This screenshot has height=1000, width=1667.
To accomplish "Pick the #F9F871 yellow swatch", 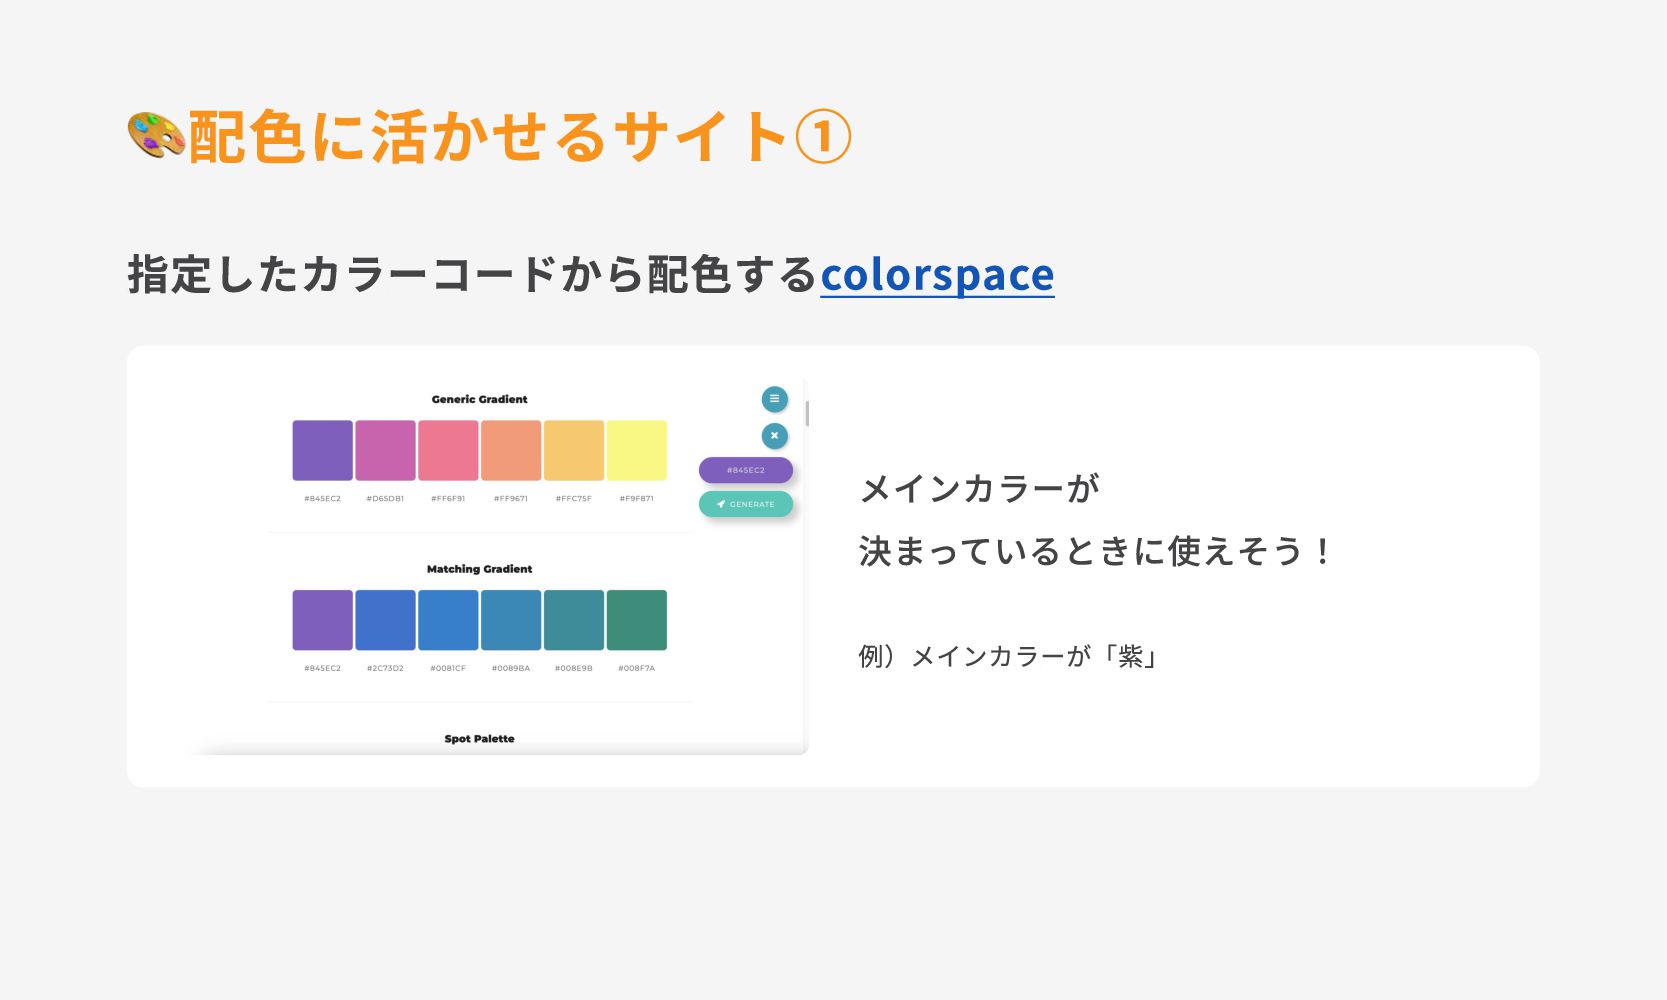I will pos(636,450).
